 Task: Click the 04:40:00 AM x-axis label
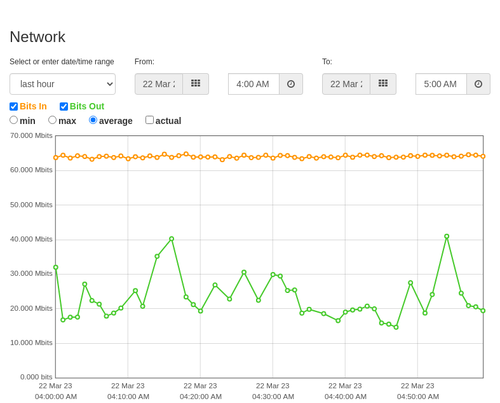tap(345, 397)
